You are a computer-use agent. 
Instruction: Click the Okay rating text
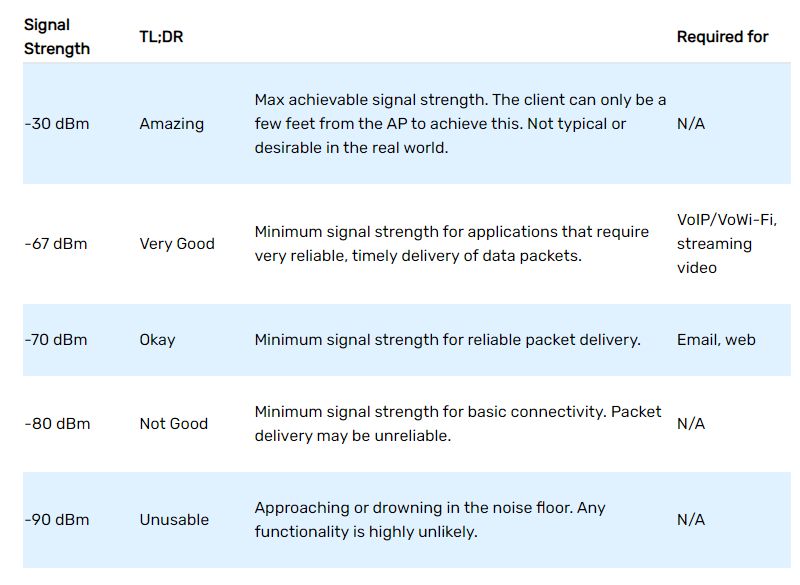click(157, 340)
